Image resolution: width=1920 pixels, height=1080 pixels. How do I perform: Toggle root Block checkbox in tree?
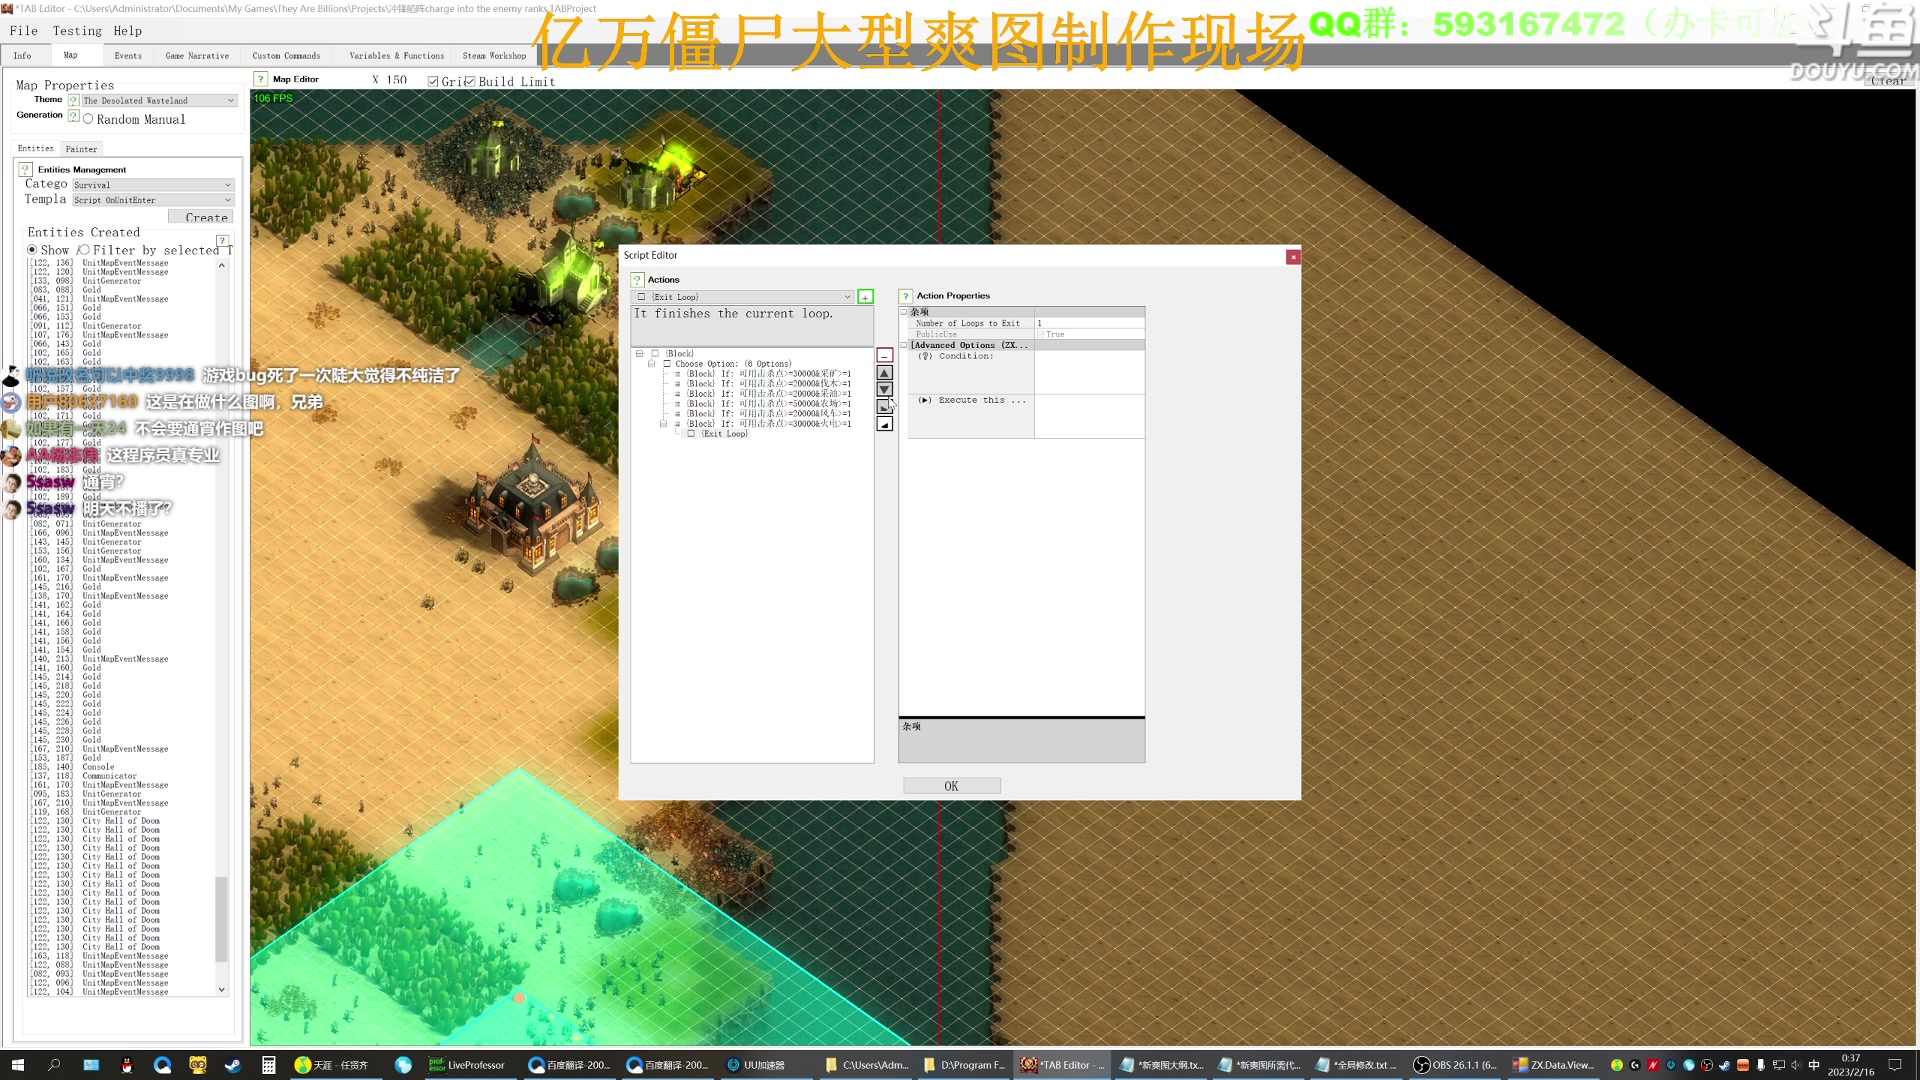click(655, 354)
